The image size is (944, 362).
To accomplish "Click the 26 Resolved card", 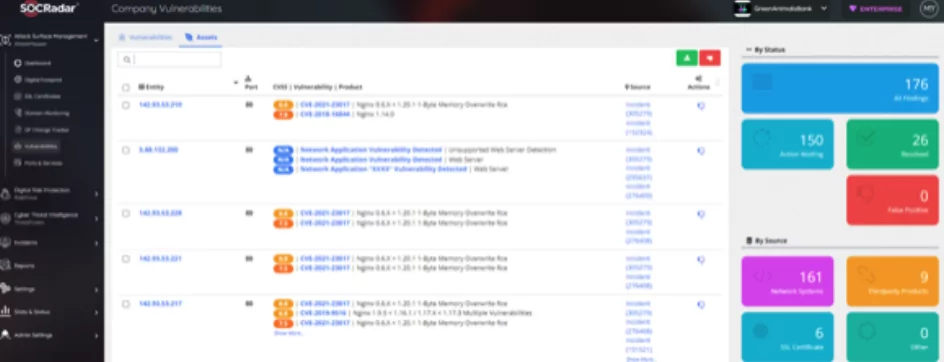I will click(x=892, y=144).
